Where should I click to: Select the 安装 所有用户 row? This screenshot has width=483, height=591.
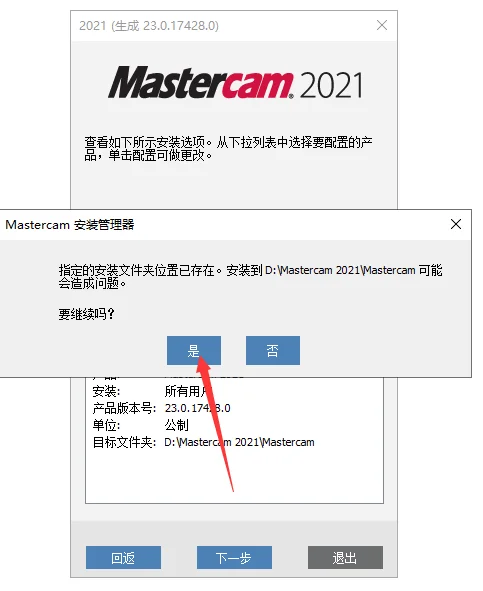[x=152, y=391]
